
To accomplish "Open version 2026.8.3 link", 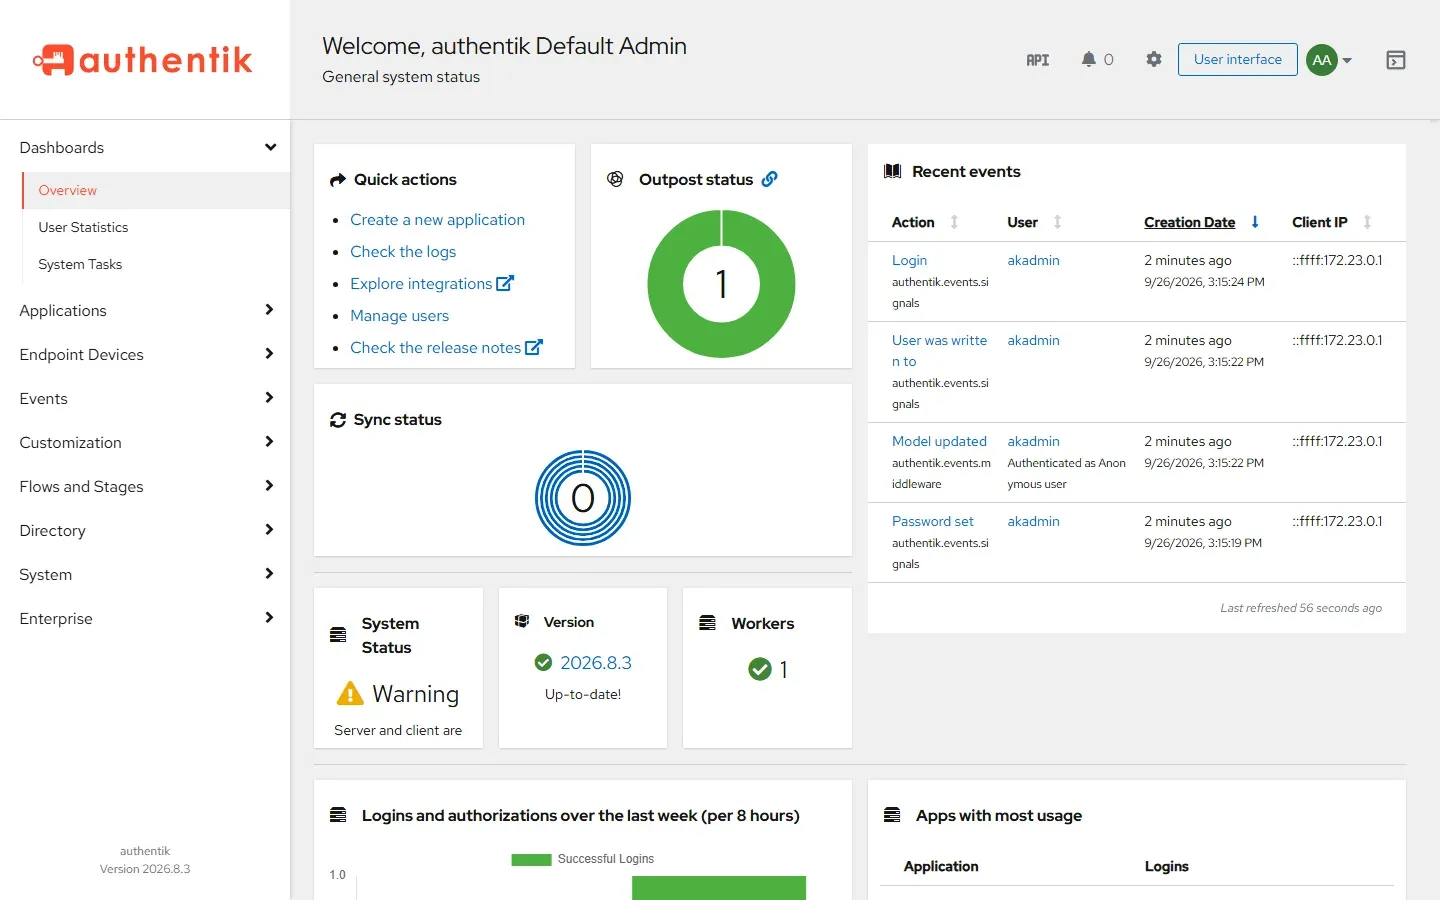I will tap(596, 662).
